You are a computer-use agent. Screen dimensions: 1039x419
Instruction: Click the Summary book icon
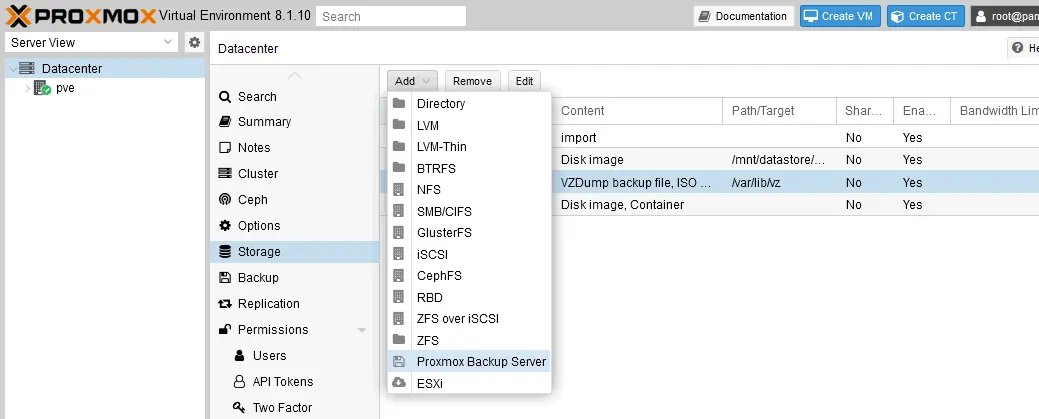pos(225,122)
